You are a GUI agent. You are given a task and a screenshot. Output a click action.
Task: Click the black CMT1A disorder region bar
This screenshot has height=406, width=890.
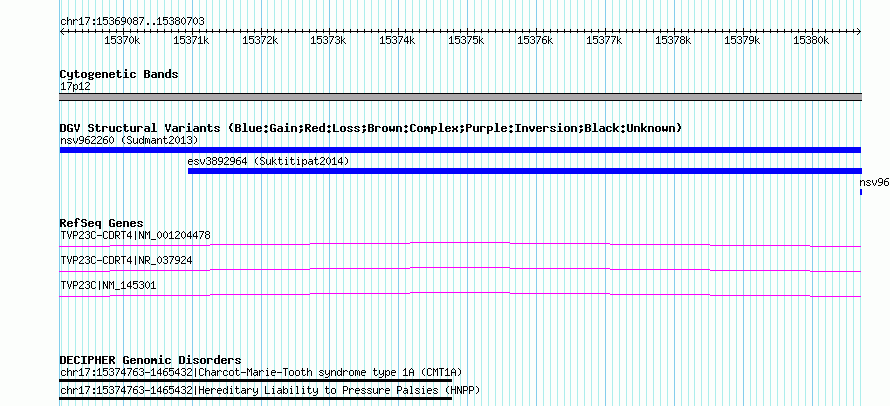255,380
